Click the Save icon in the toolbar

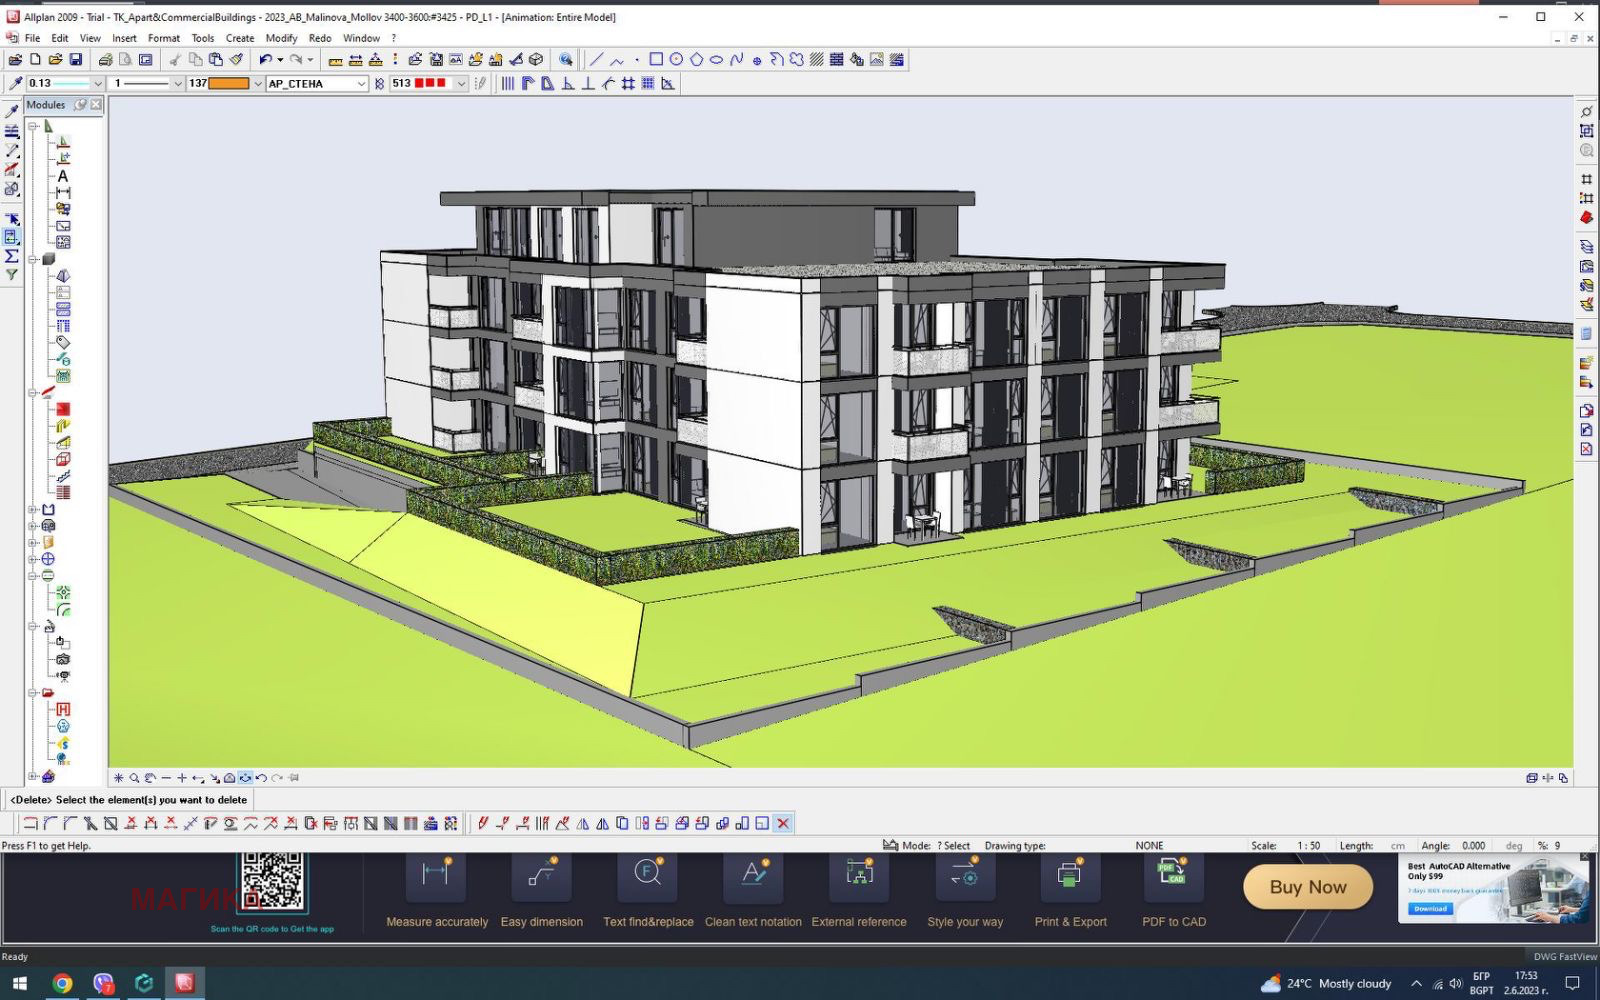pyautogui.click(x=75, y=60)
